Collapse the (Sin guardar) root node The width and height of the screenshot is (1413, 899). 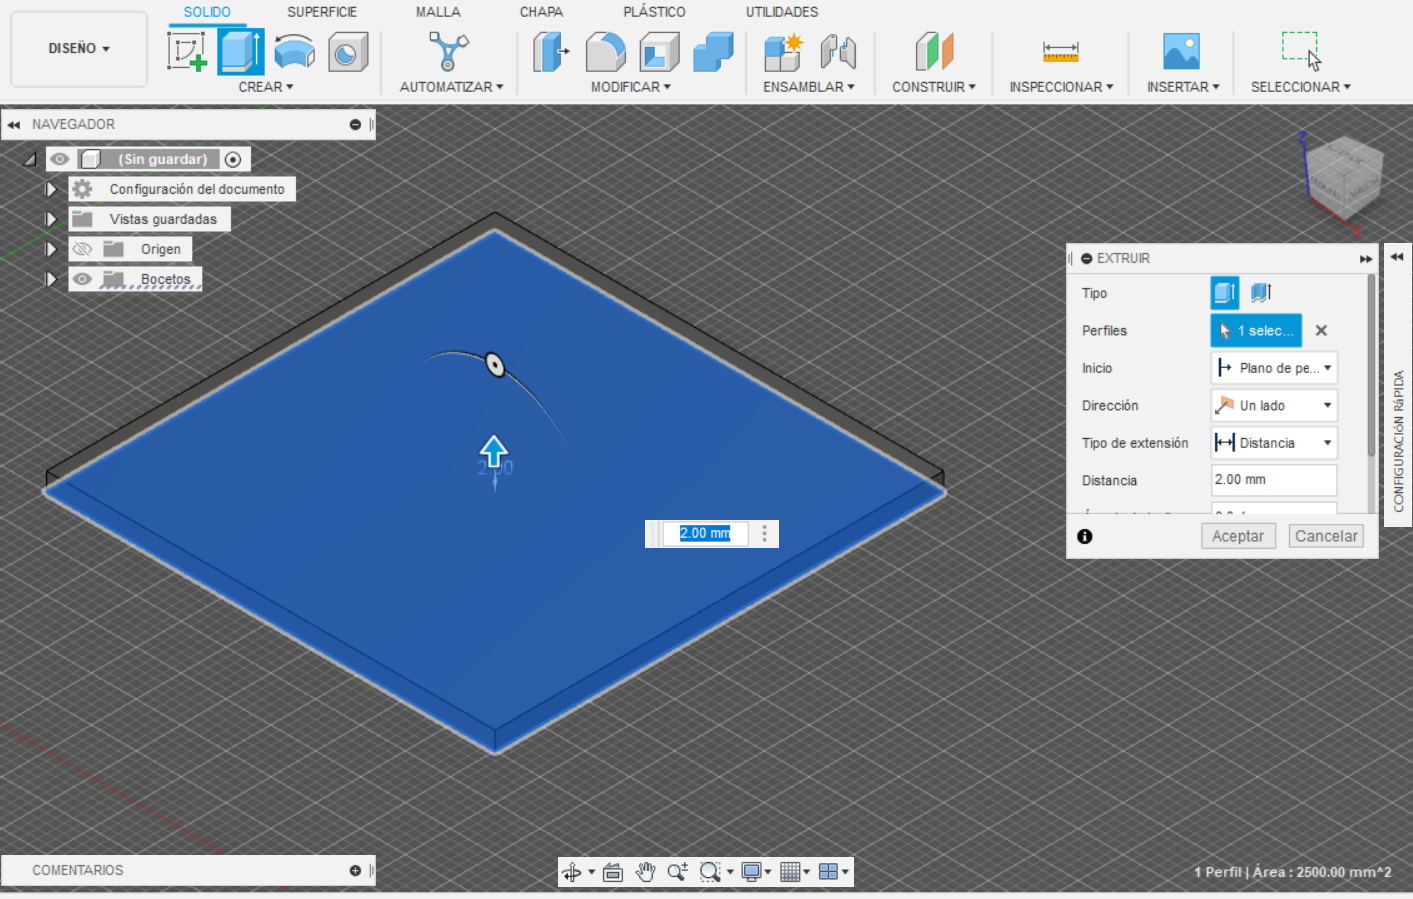coord(30,159)
